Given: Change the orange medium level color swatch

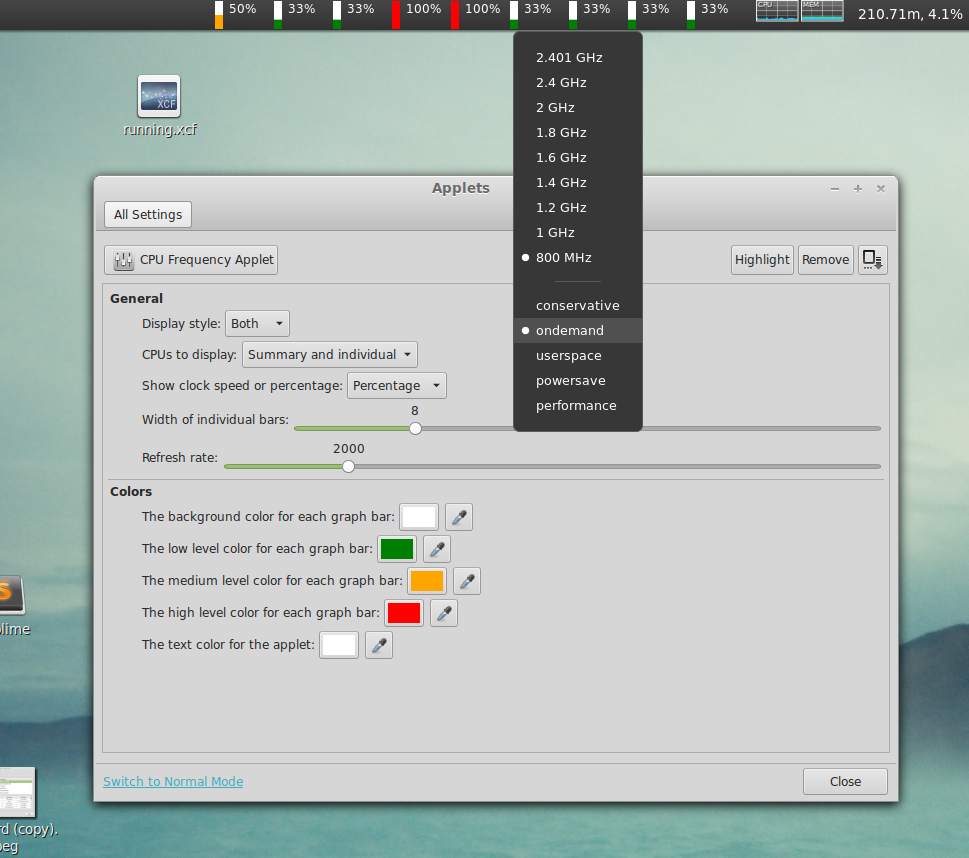Looking at the screenshot, I should point(427,581).
